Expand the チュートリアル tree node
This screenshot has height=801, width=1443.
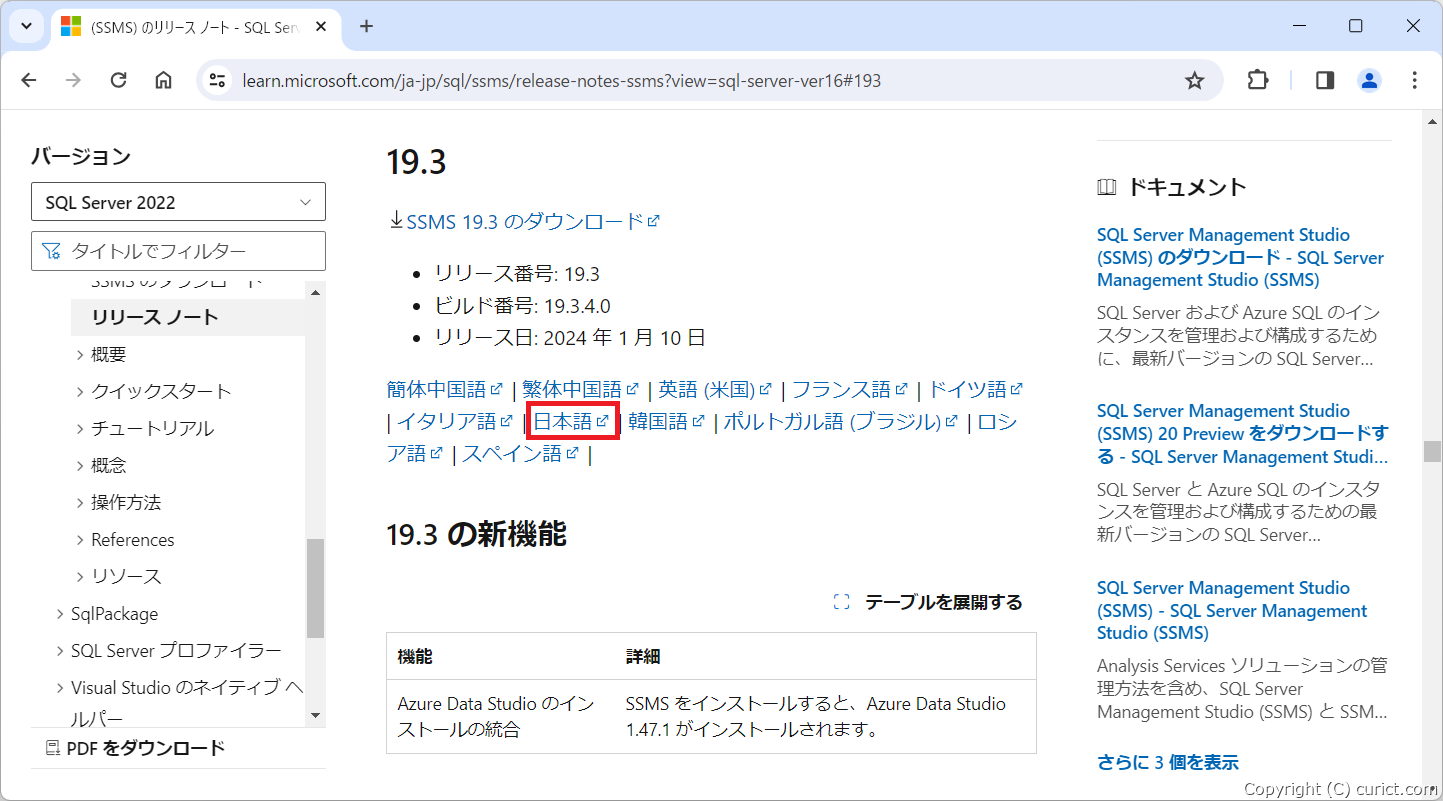tap(145, 428)
